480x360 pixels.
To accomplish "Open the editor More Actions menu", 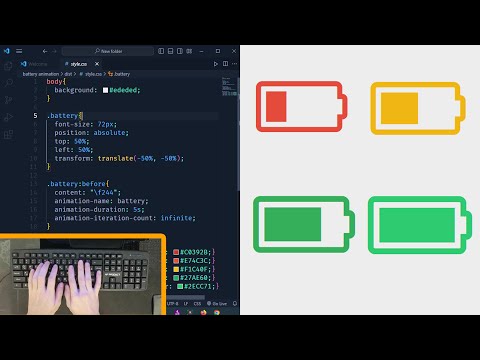I will (235, 64).
